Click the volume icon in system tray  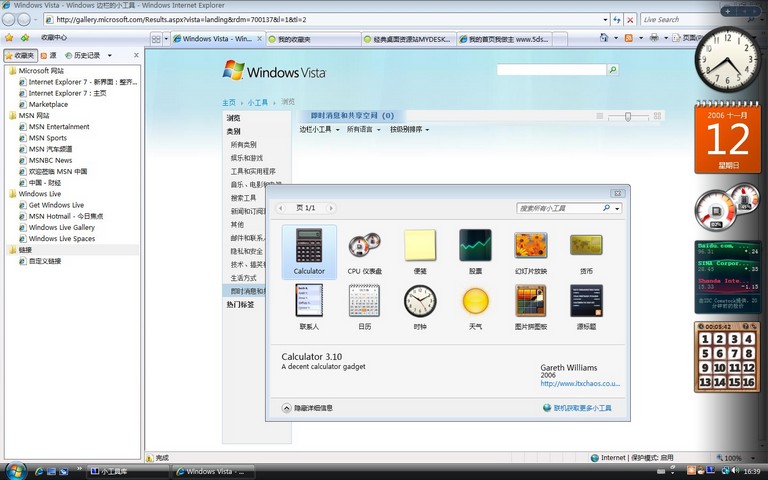click(x=735, y=471)
